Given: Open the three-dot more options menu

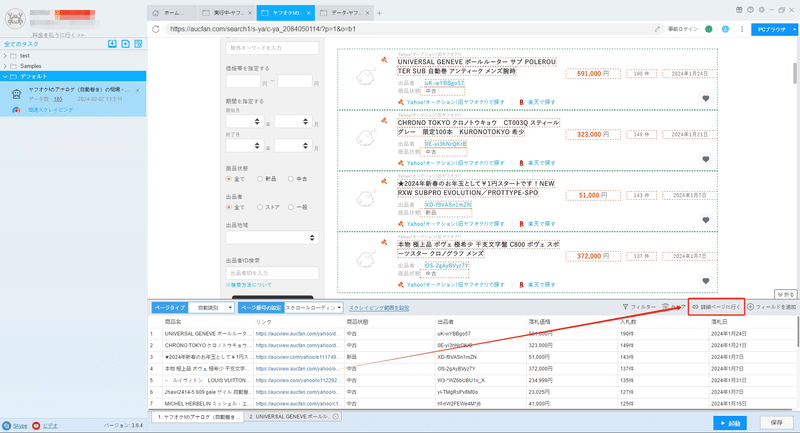Looking at the screenshot, I should (x=742, y=29).
